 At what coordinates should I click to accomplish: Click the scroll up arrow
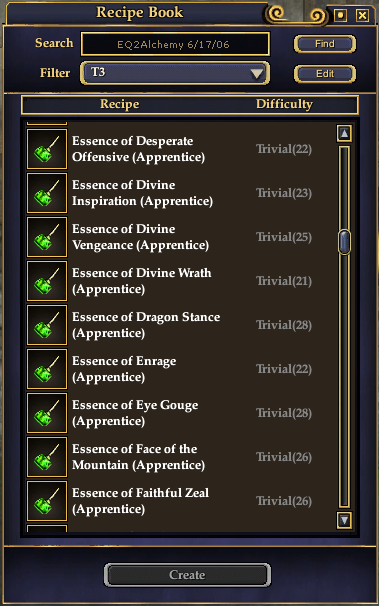click(x=344, y=133)
